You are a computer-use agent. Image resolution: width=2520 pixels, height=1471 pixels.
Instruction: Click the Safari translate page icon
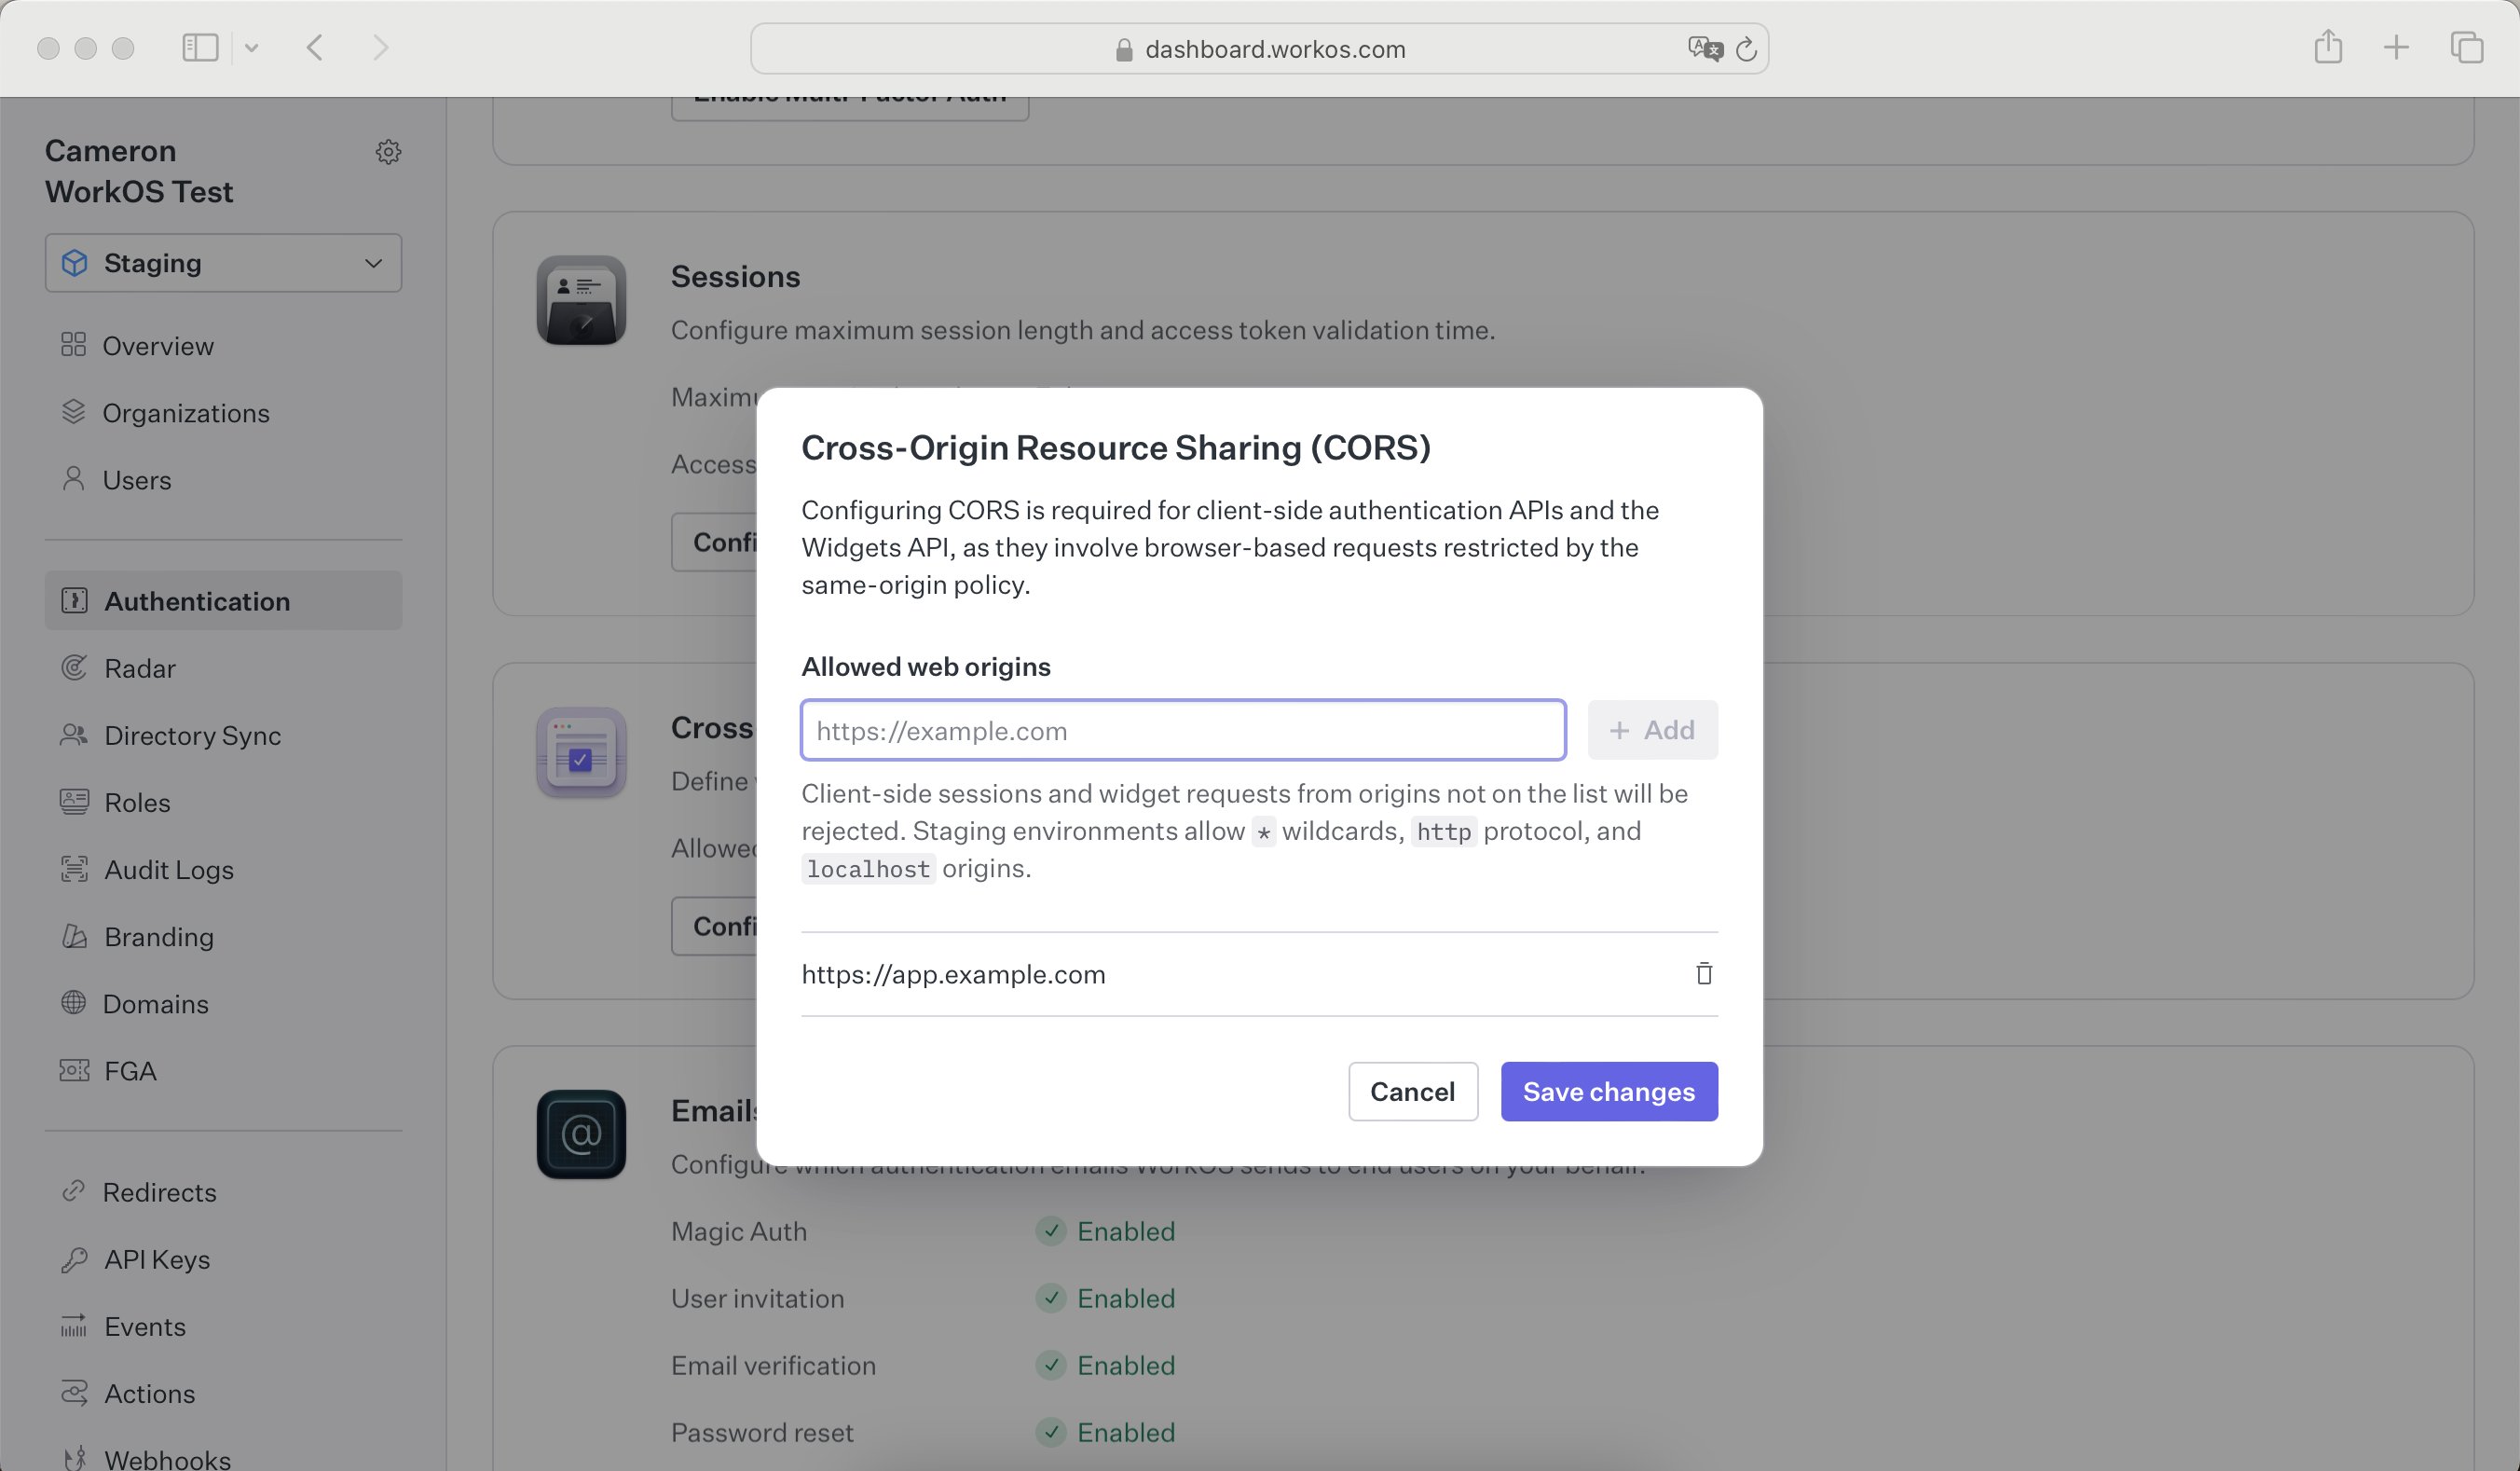(x=1704, y=49)
